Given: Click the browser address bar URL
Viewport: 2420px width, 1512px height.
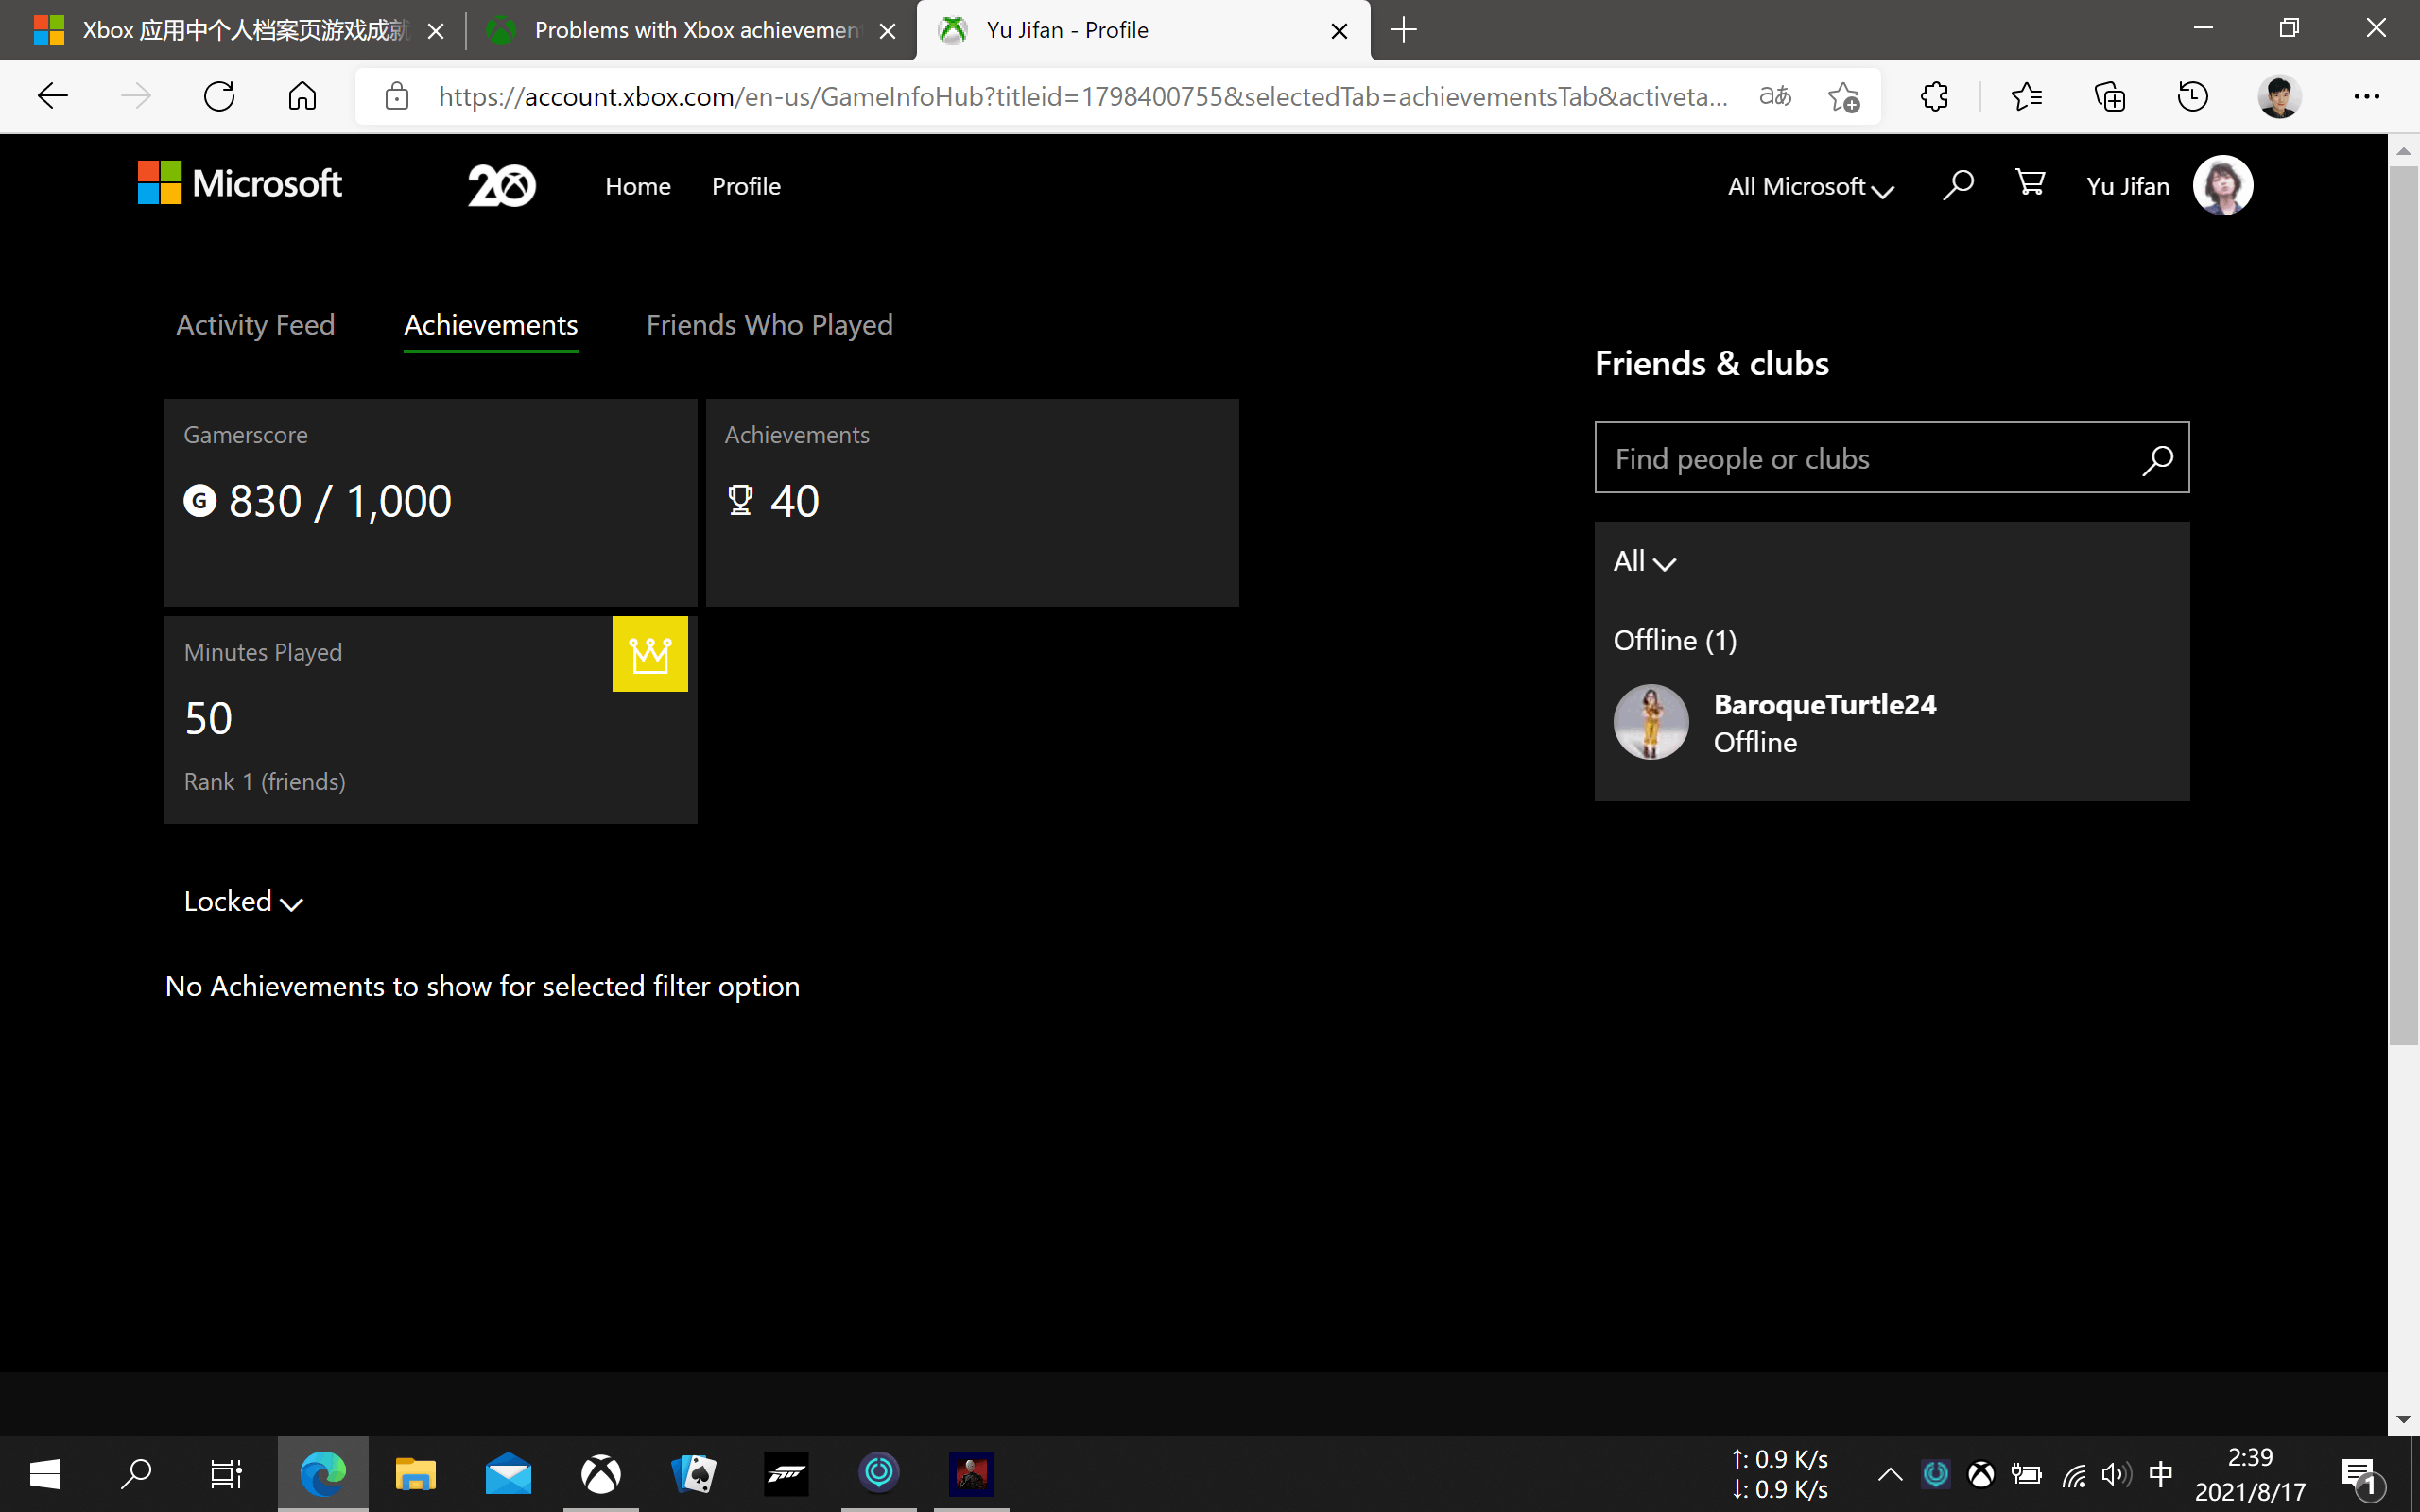Looking at the screenshot, I should click(x=1083, y=97).
